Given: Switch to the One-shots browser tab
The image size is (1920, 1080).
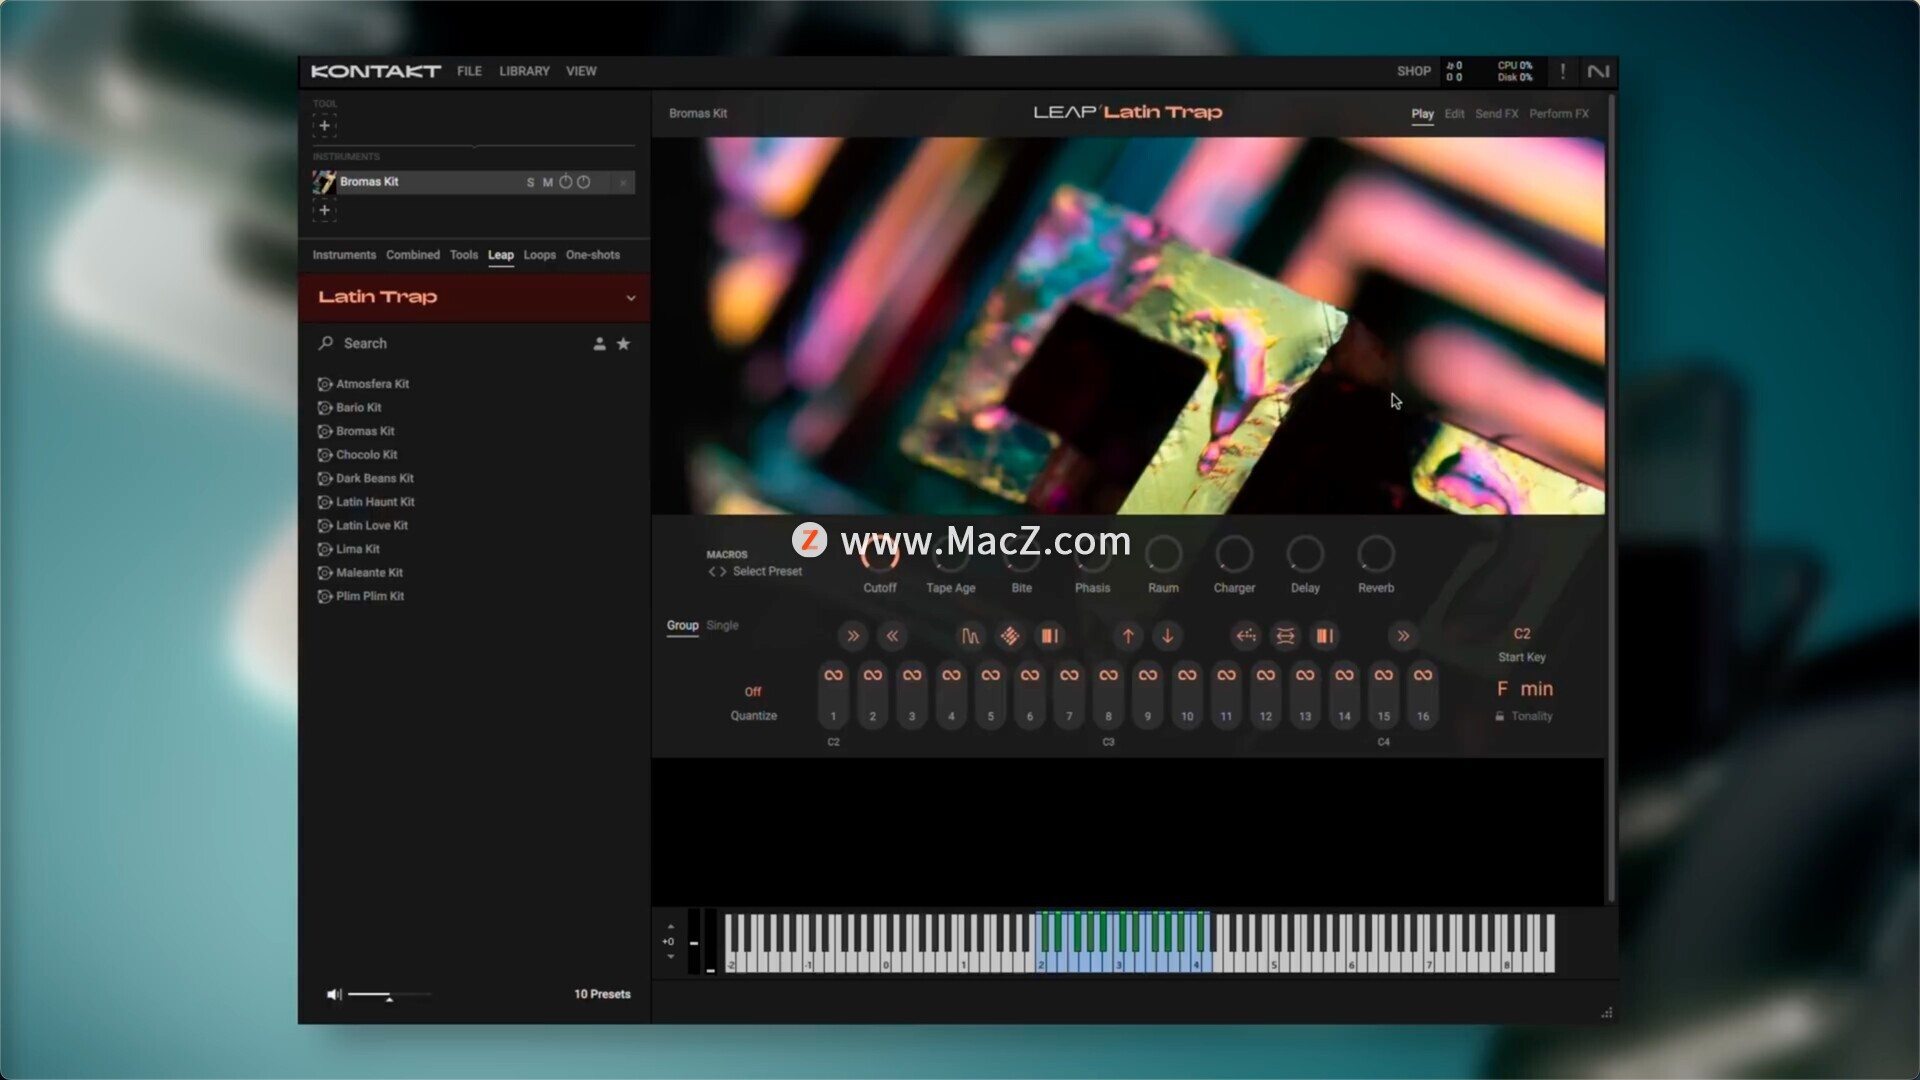Looking at the screenshot, I should (x=593, y=255).
